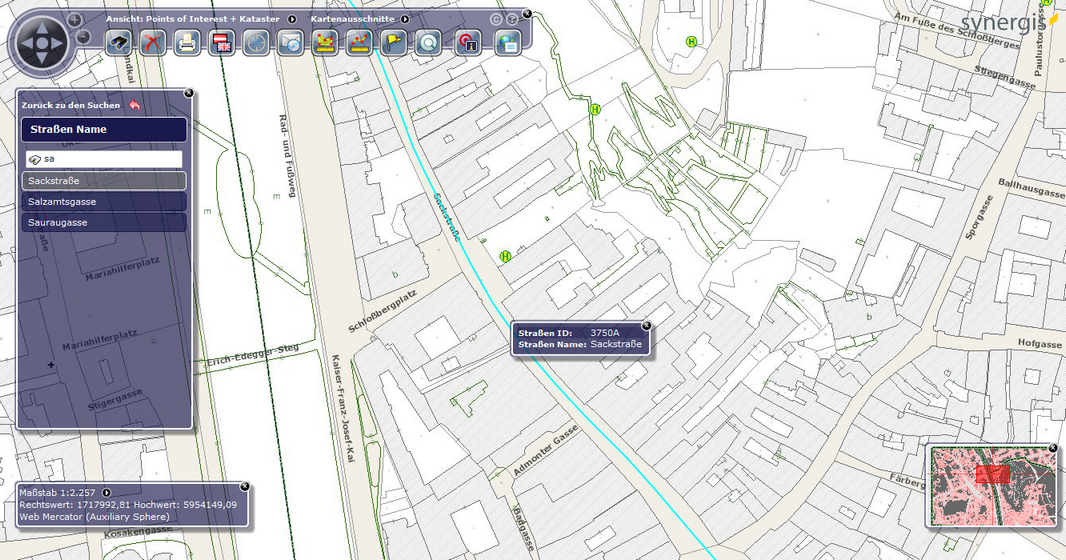Viewport: 1066px width, 560px height.
Task: Open the Maßstab scale dropdown arrow
Action: coord(106,492)
